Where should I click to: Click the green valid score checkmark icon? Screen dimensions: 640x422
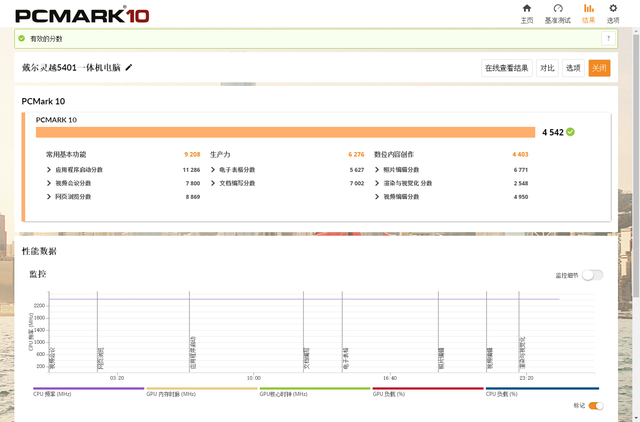tap(21, 38)
